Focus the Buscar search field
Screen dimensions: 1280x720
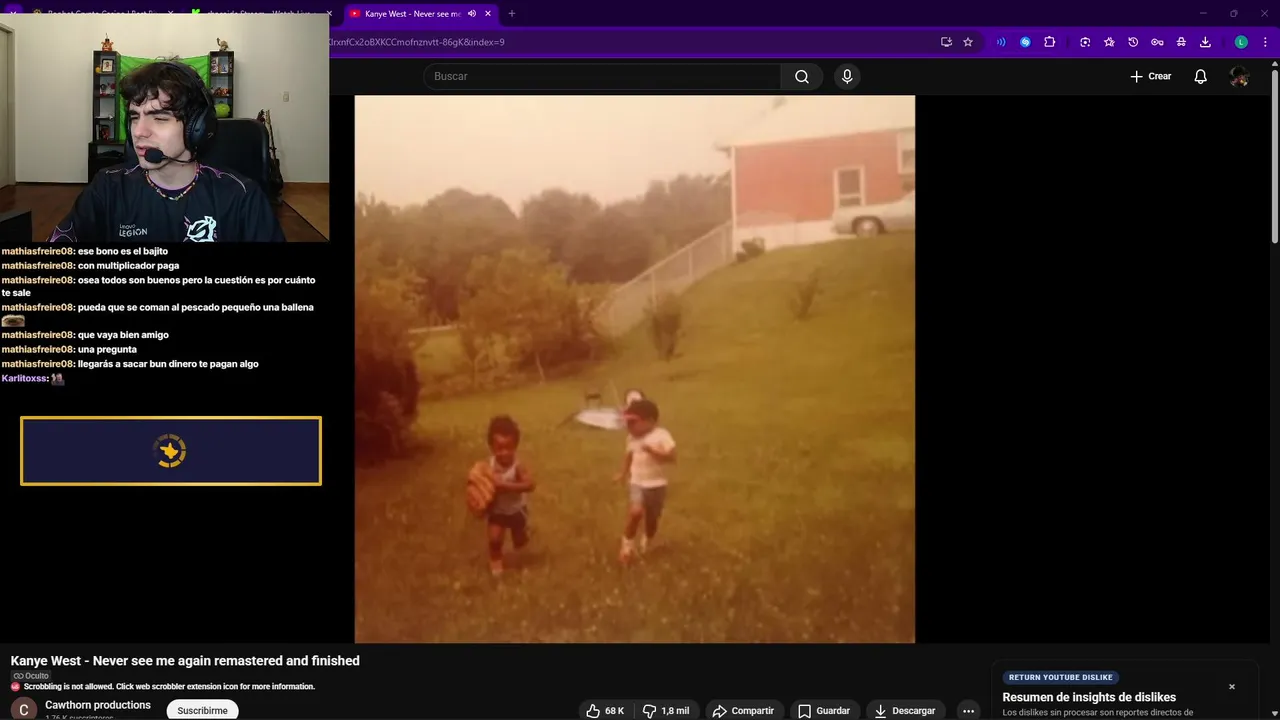point(603,76)
